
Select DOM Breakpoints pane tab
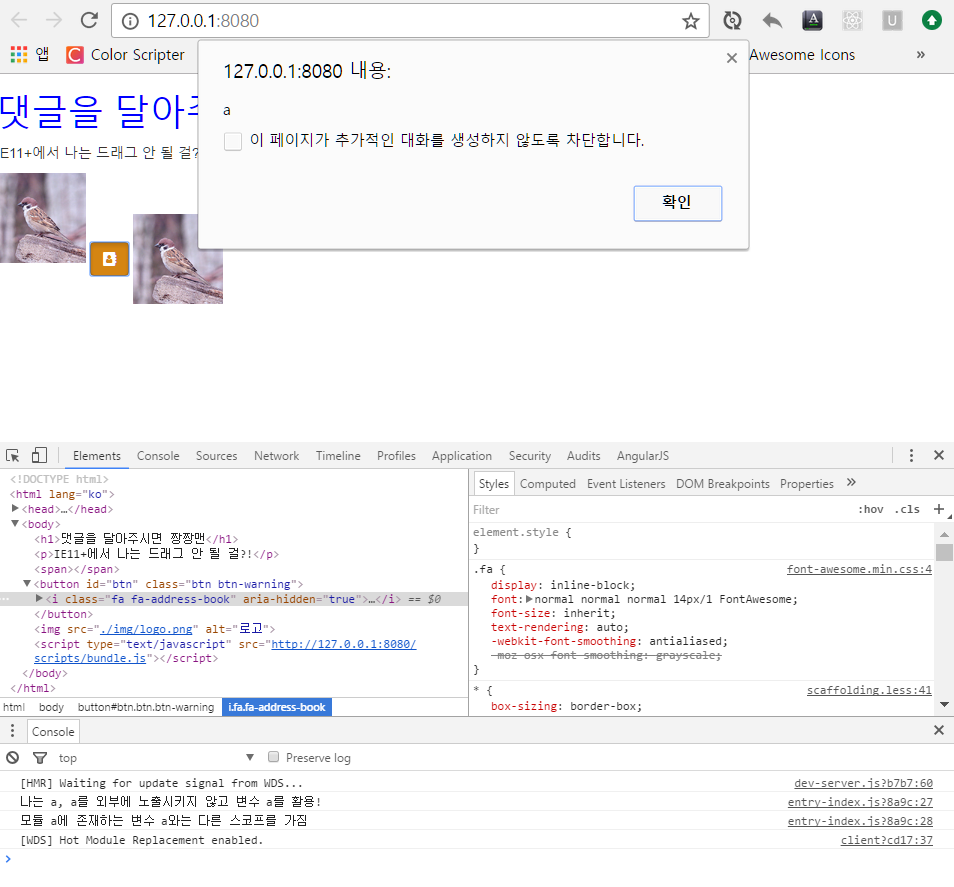[x=723, y=484]
